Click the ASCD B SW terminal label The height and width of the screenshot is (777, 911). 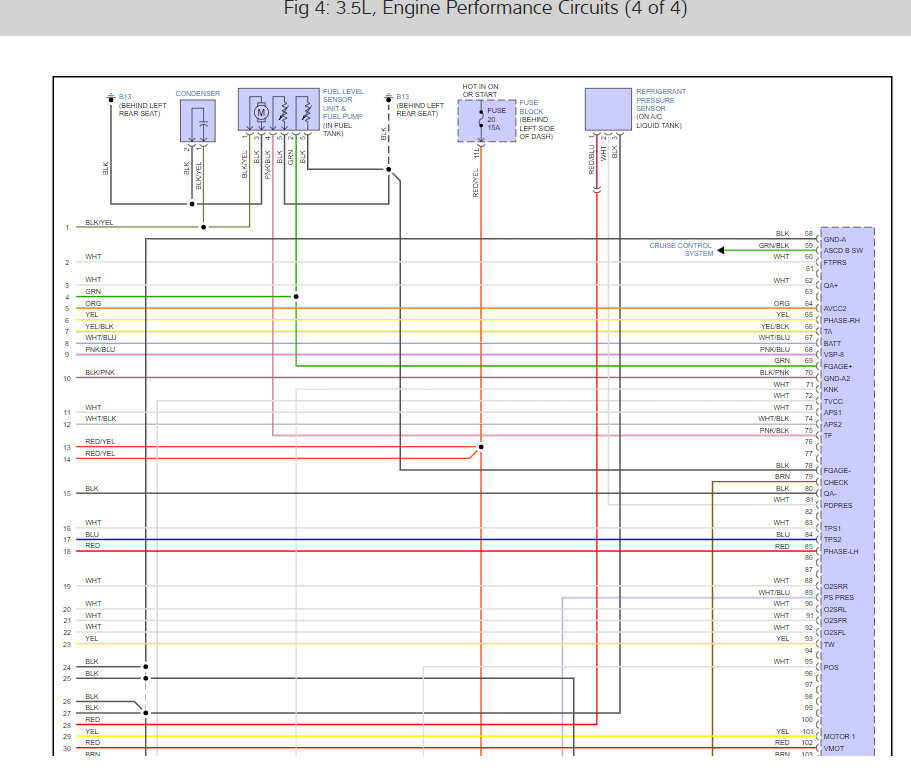[843, 250]
